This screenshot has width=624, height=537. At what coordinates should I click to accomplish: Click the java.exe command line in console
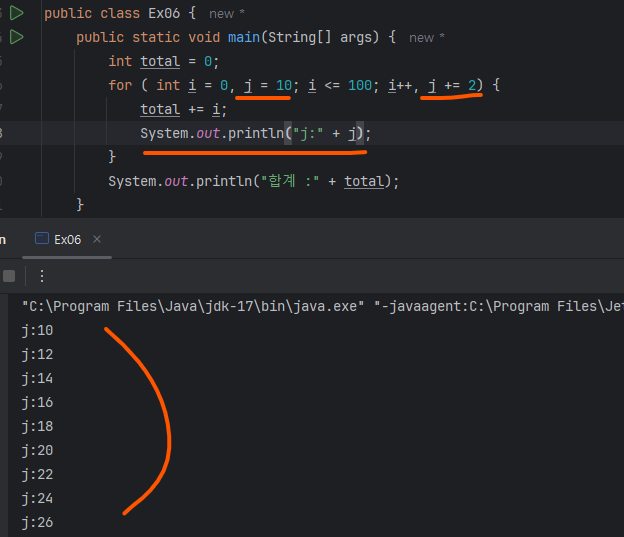pyautogui.click(x=322, y=306)
